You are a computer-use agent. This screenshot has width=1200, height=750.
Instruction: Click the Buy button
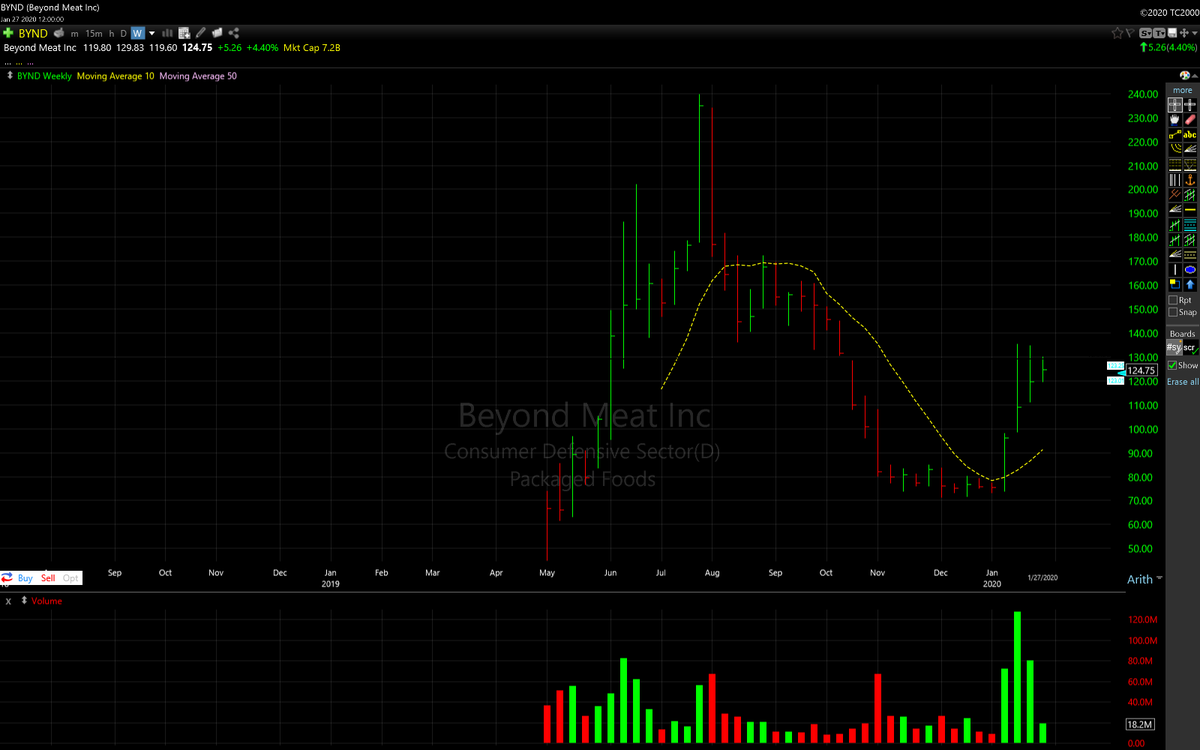click(25, 578)
